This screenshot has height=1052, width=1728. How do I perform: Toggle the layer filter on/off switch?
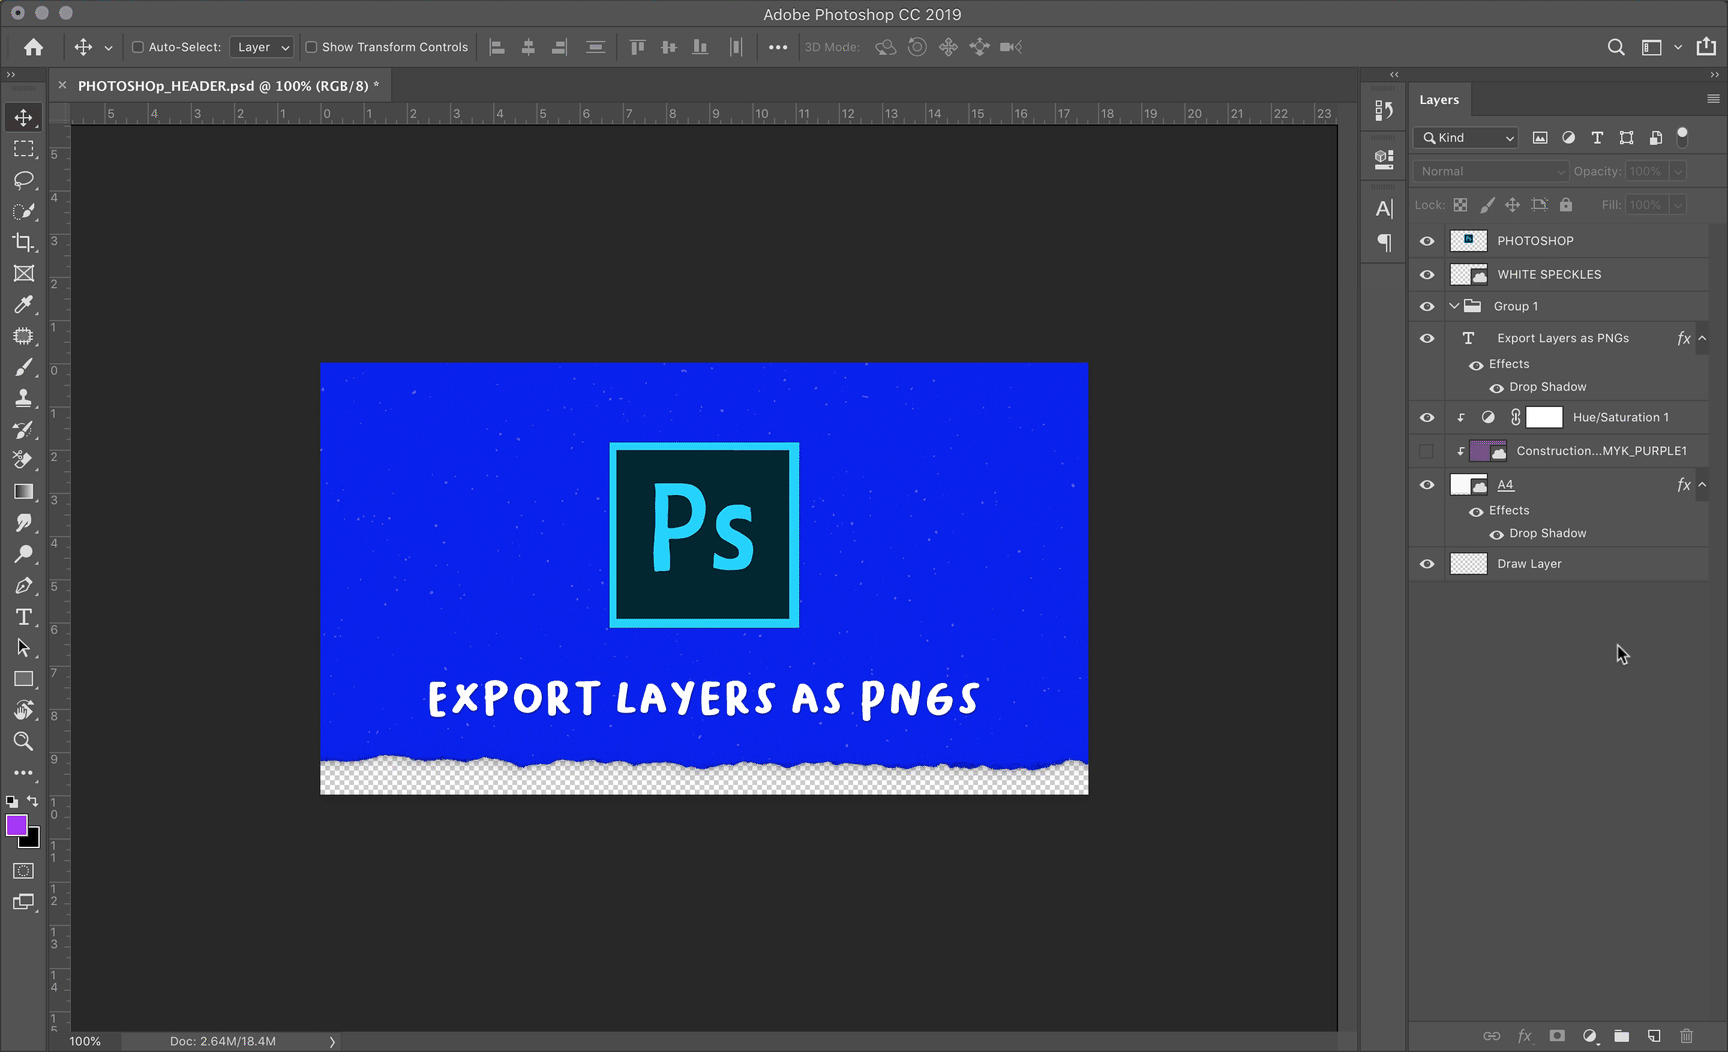tap(1682, 136)
